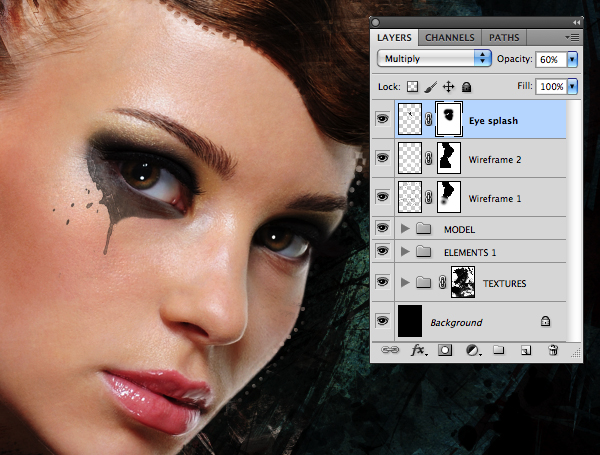Click the Background layer black thumbnail

click(x=410, y=321)
